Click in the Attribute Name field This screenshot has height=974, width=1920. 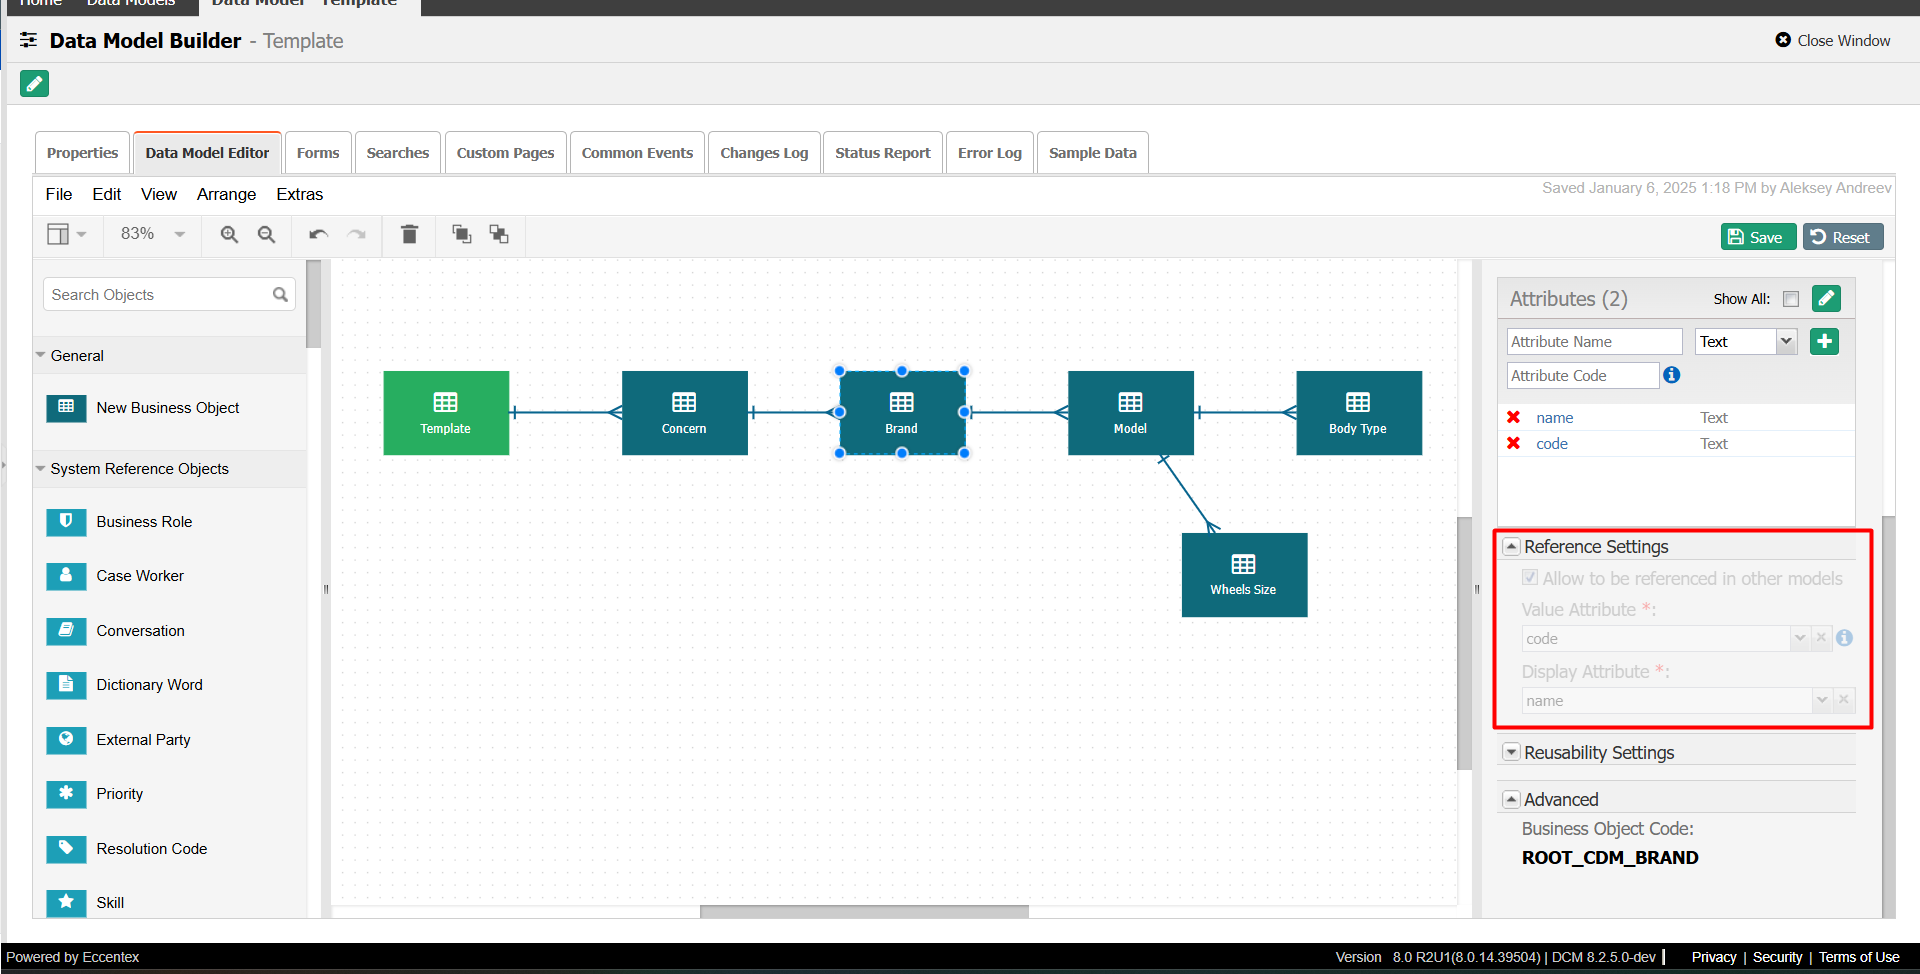[x=1594, y=342]
